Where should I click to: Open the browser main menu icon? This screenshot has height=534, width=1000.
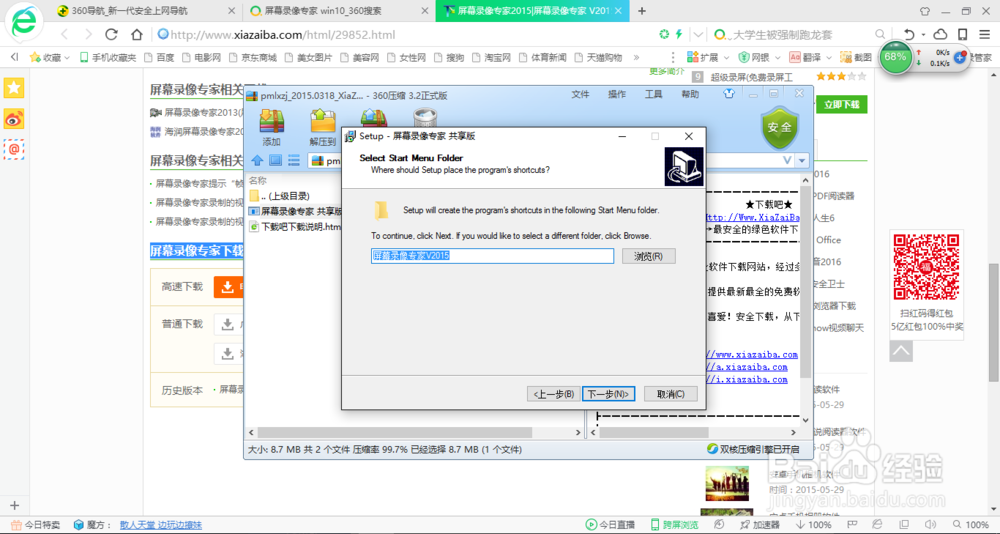pos(985,34)
